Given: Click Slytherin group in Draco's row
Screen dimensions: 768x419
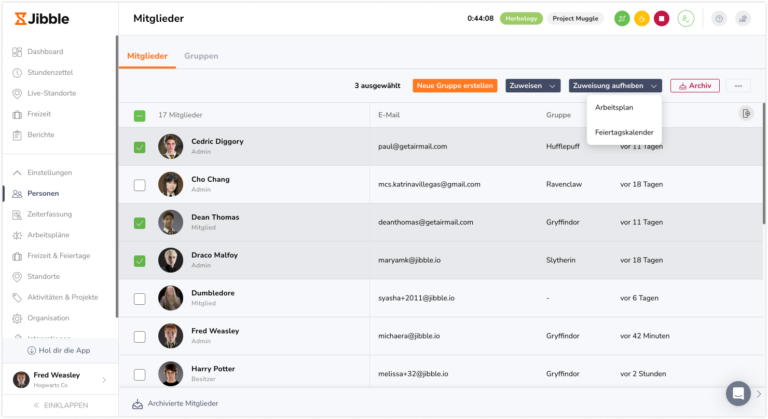Looking at the screenshot, I should [x=561, y=260].
